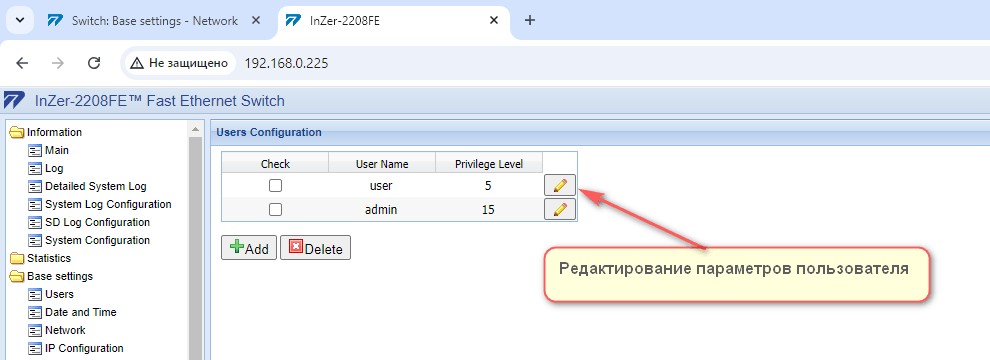Open Detailed System Log page
The image size is (990, 360).
tap(95, 186)
